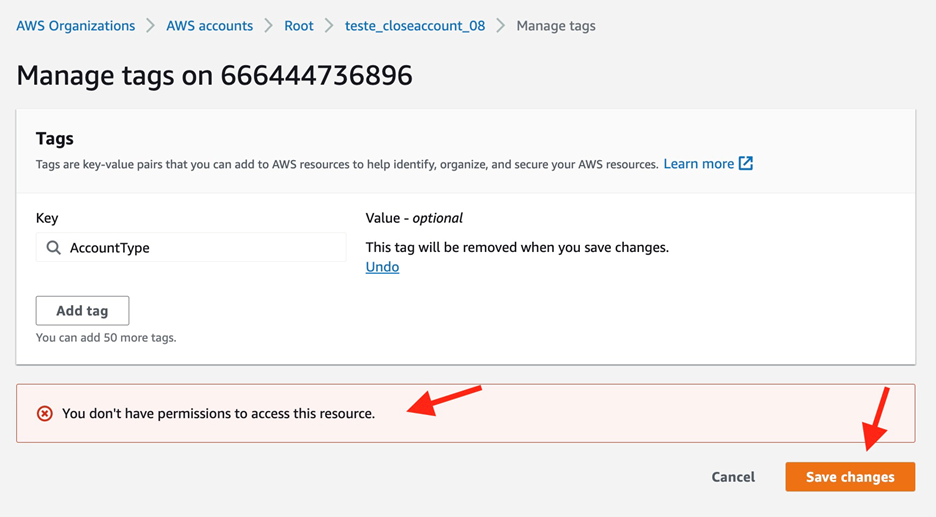Select the permissions error message text
The height and width of the screenshot is (517, 936).
(218, 413)
